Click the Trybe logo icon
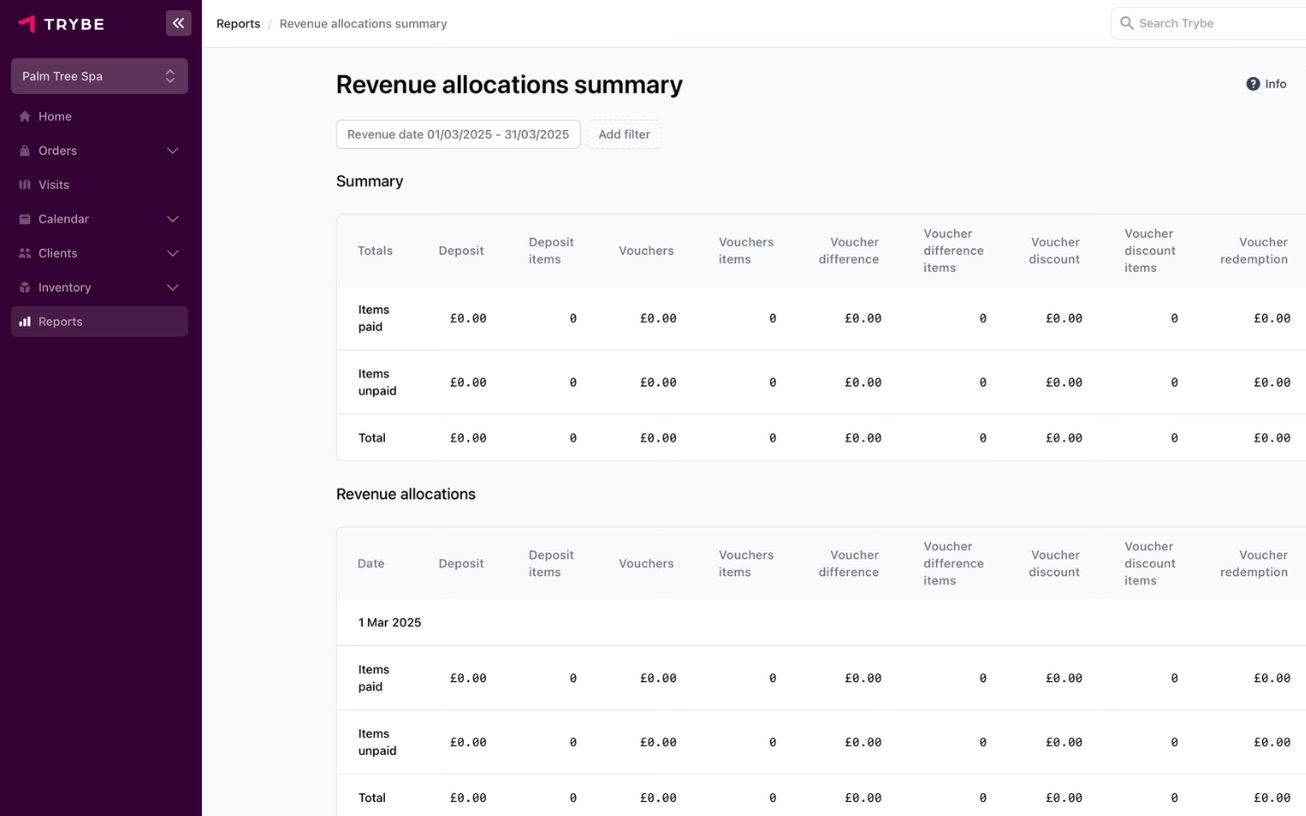Screen dimensions: 1306x816 (x=27, y=24)
